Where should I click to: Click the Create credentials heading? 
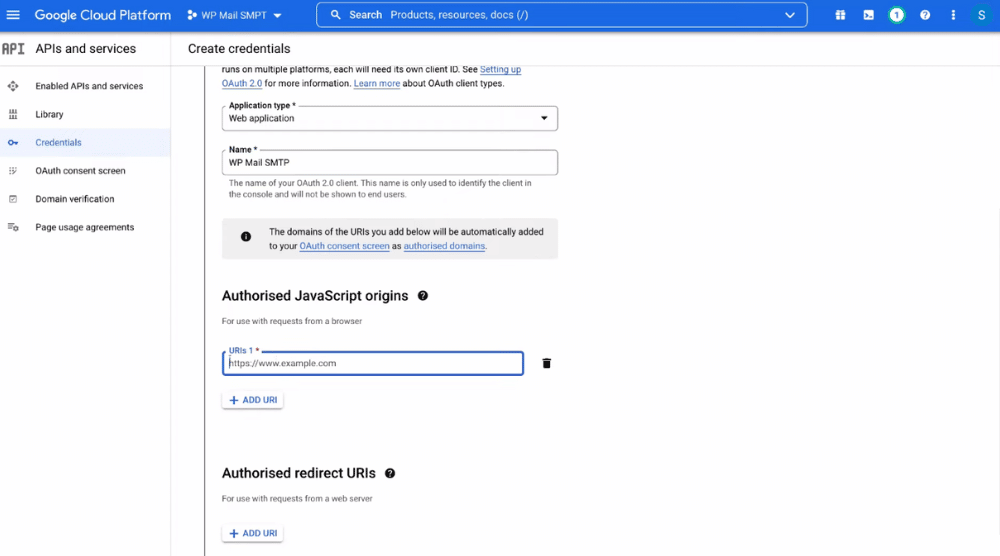[239, 48]
